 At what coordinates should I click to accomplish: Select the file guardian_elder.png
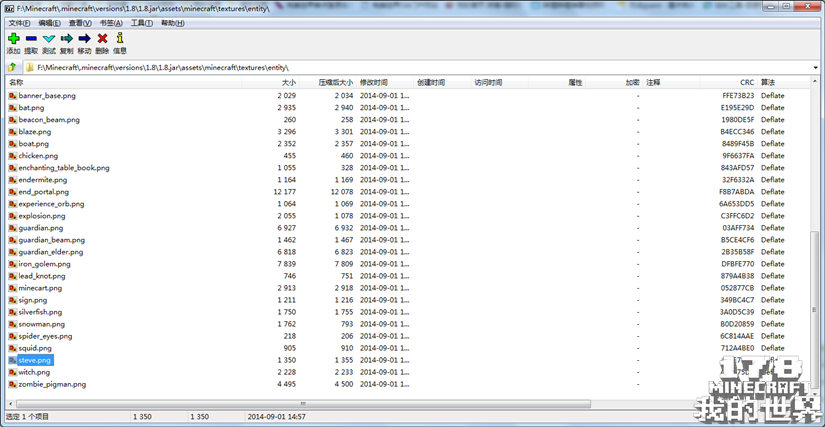click(x=51, y=252)
